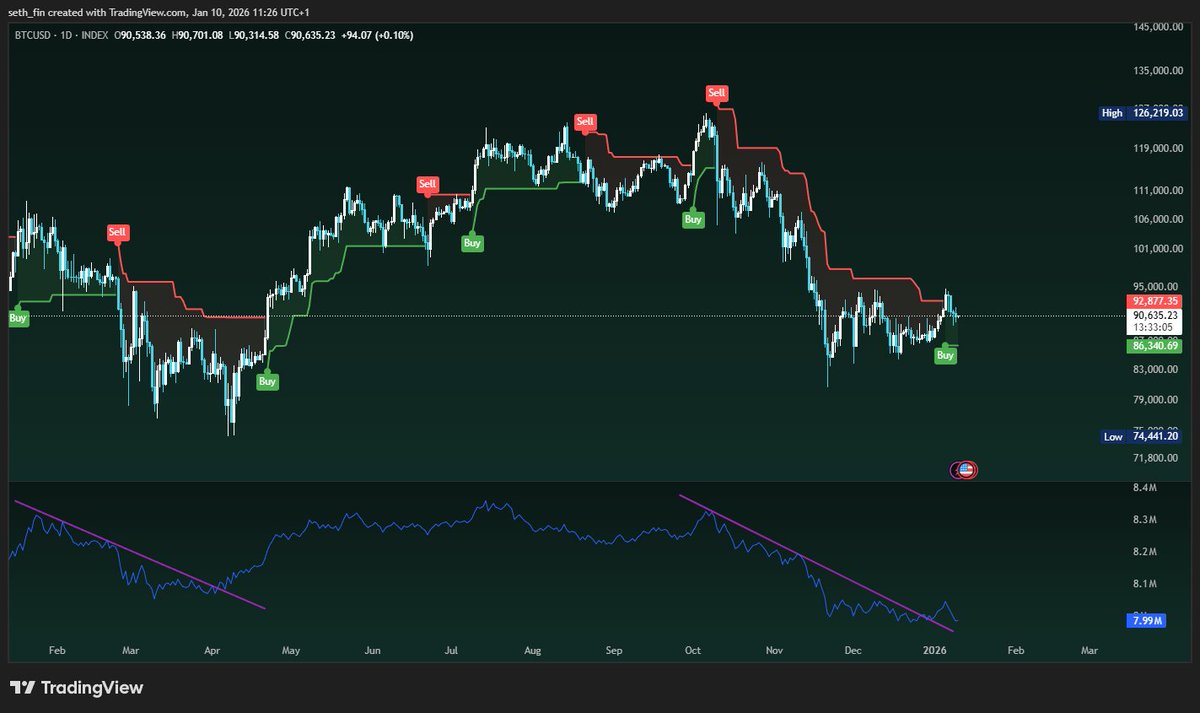Open the 1D timeframe selector
The image size is (1200, 713).
point(66,33)
